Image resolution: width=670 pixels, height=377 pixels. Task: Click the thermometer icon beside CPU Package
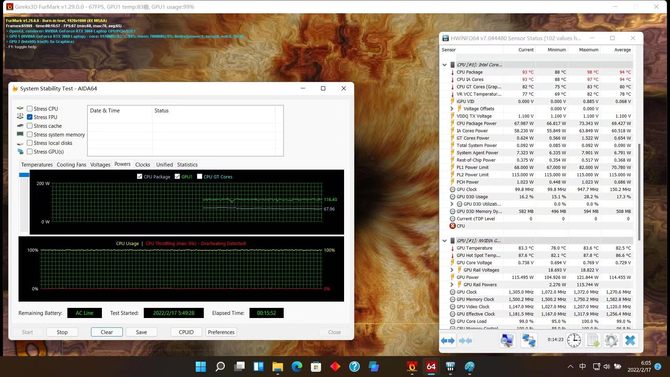453,72
